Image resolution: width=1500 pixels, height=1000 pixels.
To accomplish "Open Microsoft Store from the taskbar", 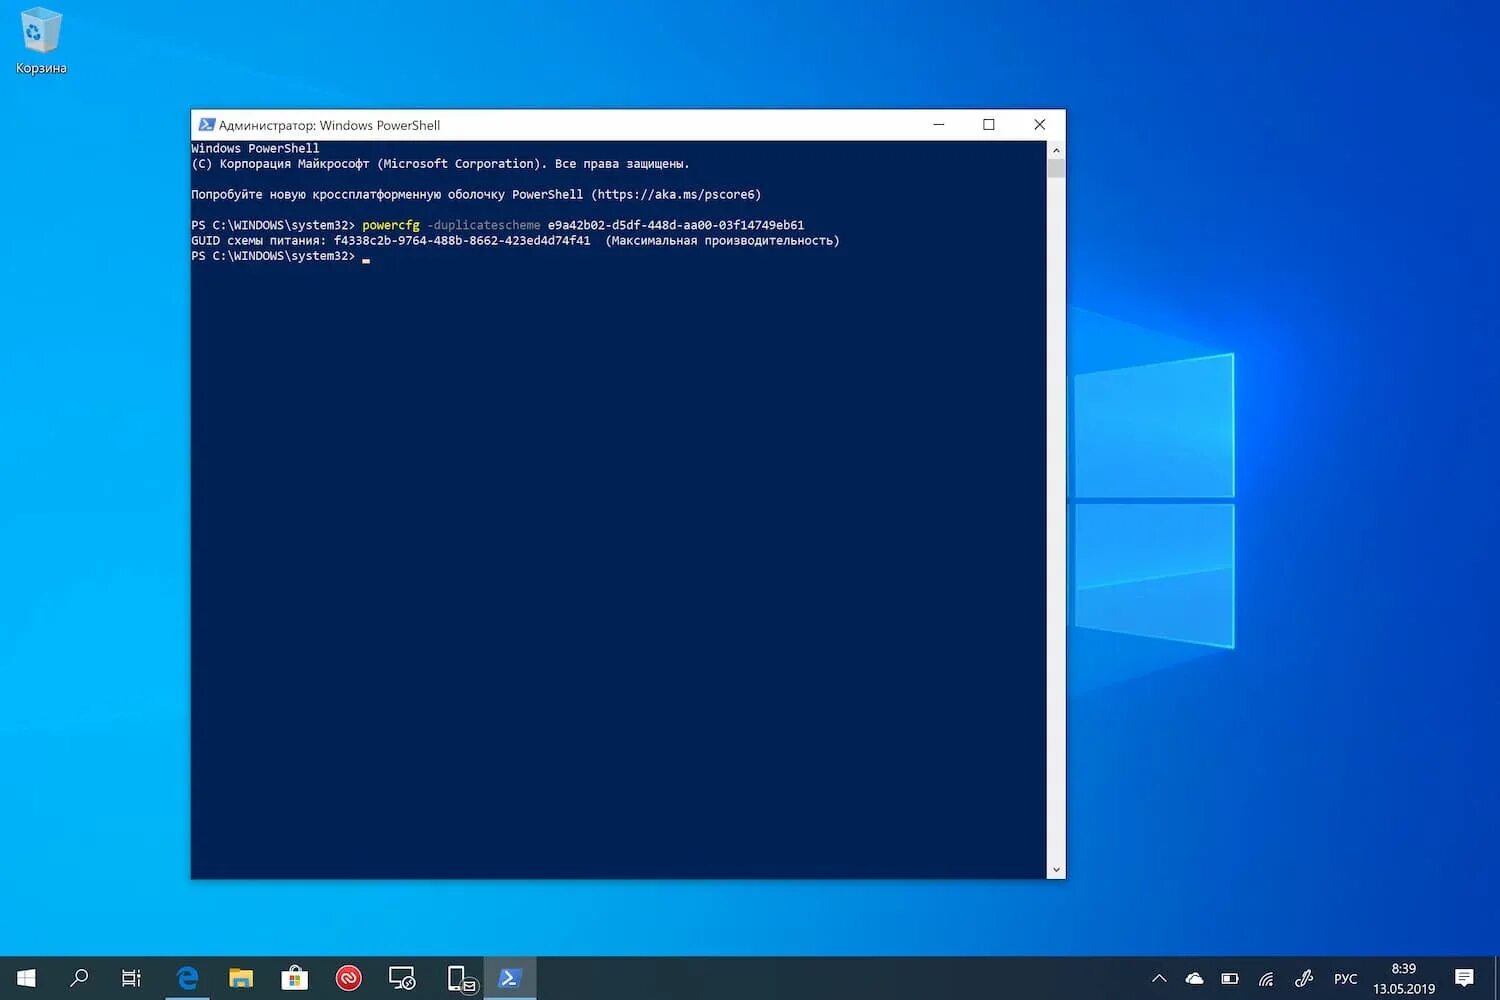I will tap(294, 978).
